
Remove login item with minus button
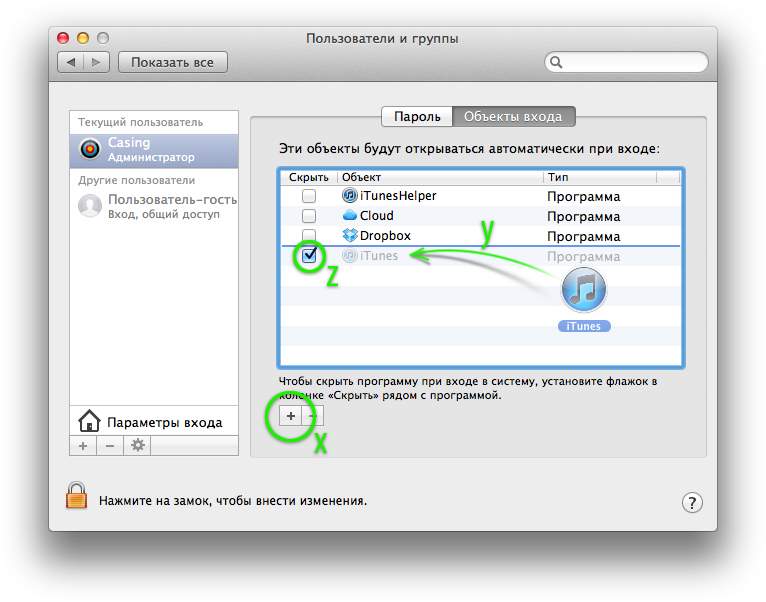313,416
